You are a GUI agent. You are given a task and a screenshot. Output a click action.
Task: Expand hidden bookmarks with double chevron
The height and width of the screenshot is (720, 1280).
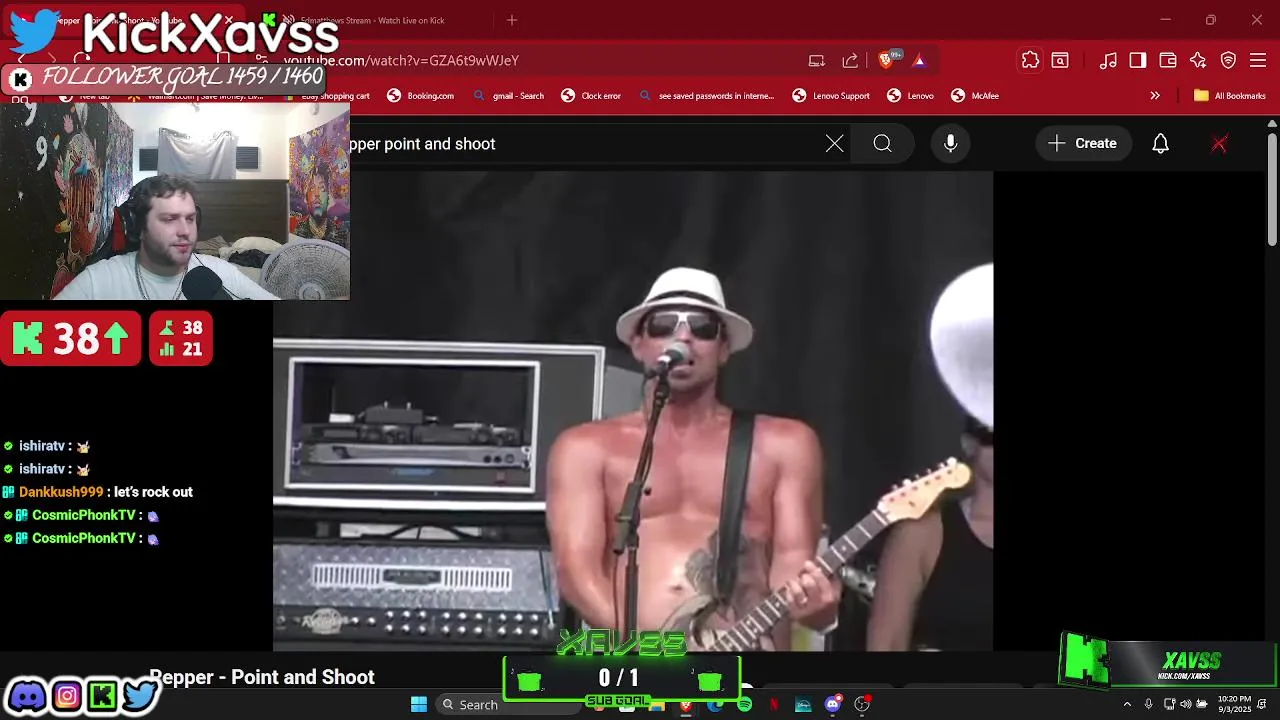tap(1155, 96)
